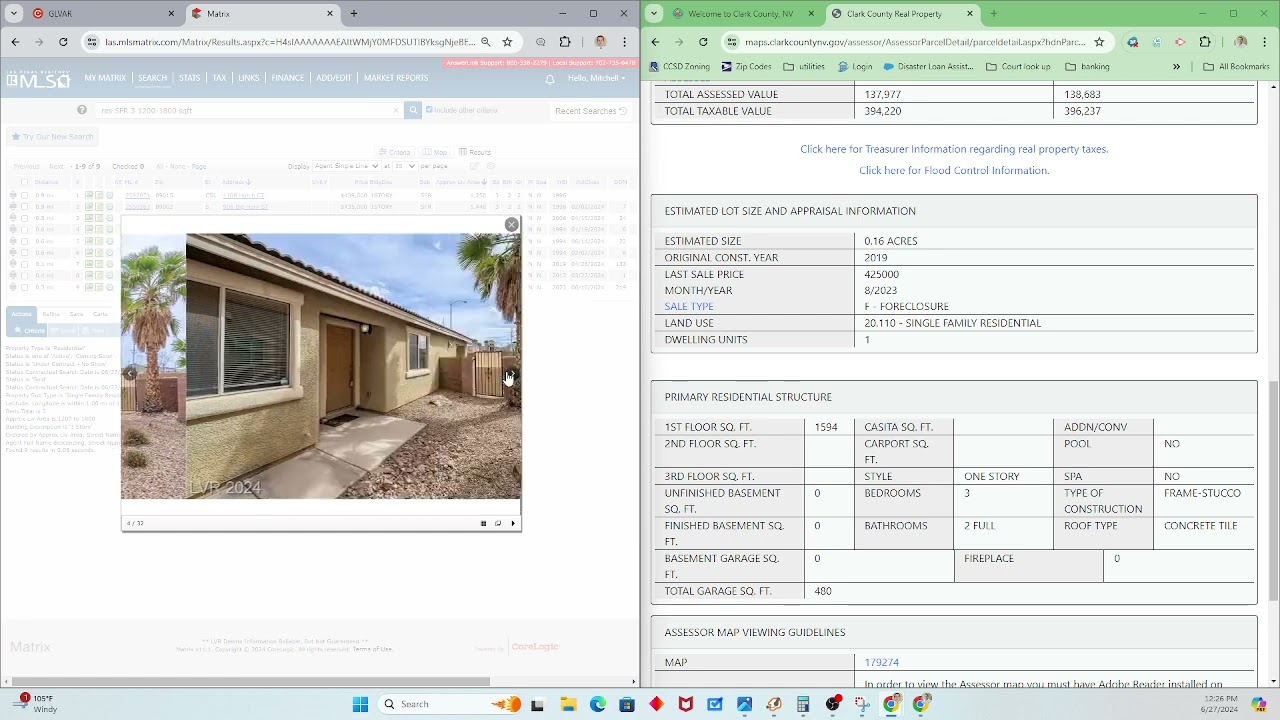Open photo icon for result row 1
This screenshot has height=720, width=1280.
89,195
